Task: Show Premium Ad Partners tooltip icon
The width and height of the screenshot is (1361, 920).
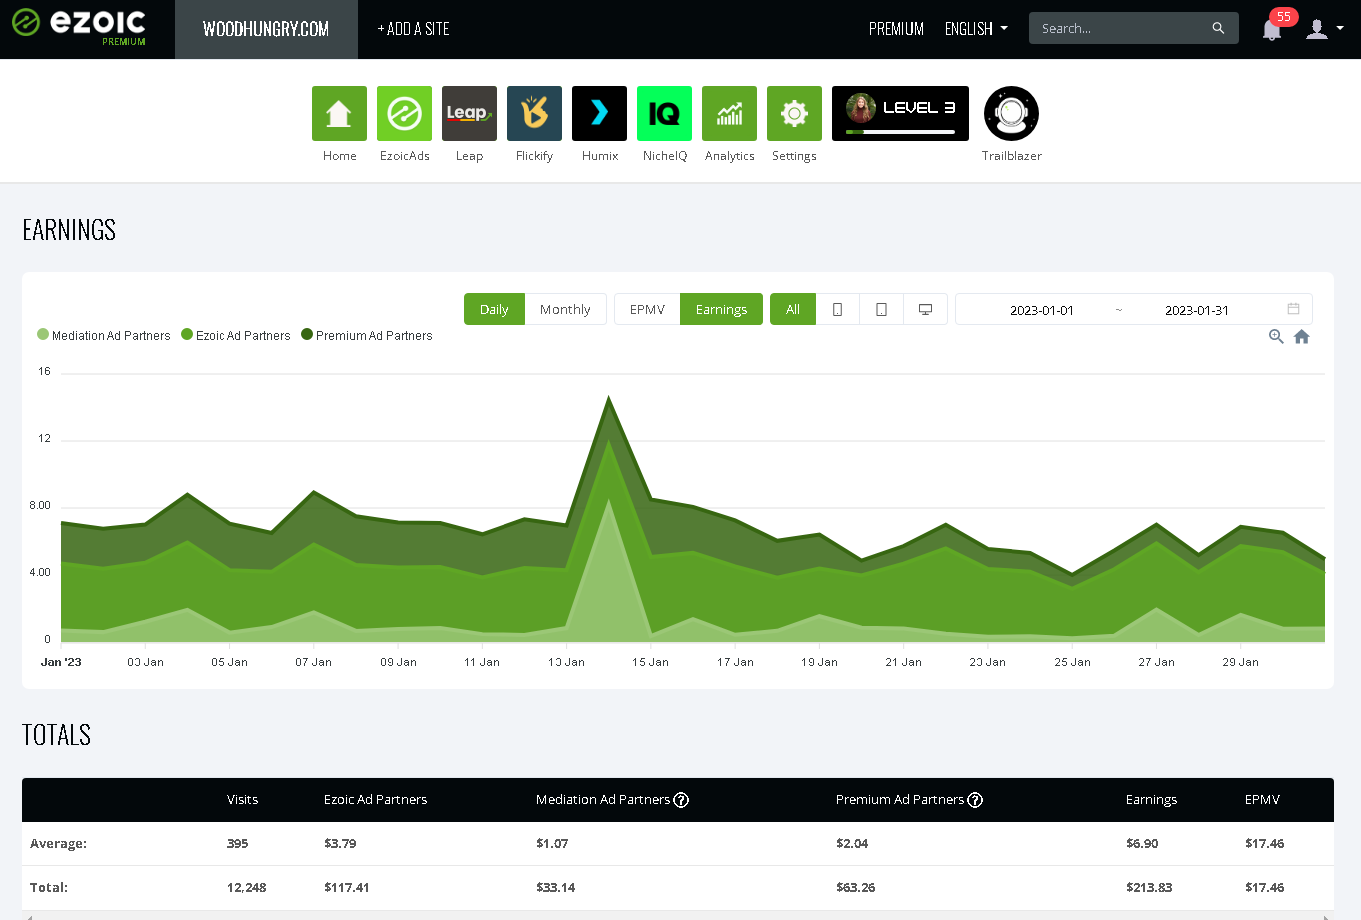Action: (x=975, y=800)
